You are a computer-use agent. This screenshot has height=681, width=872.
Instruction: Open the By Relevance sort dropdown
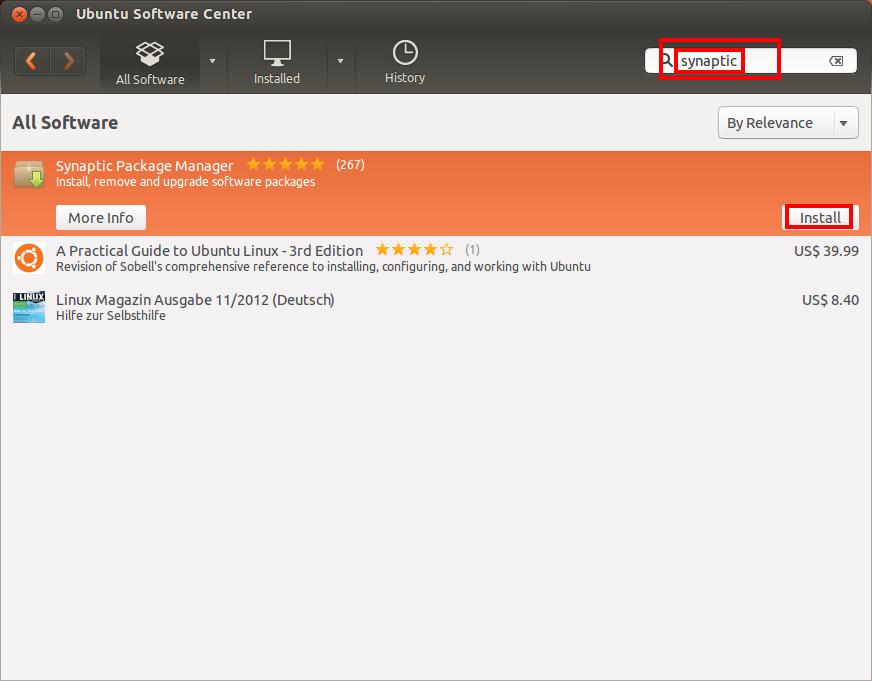click(x=788, y=123)
